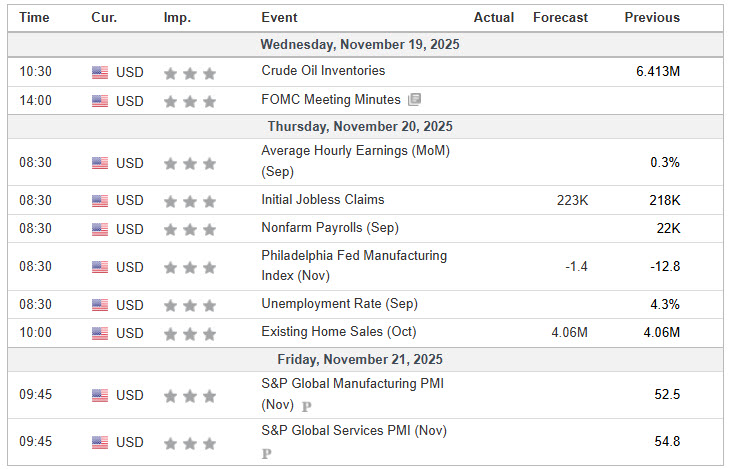730x469 pixels.
Task: Click the Previous column header
Action: click(652, 17)
